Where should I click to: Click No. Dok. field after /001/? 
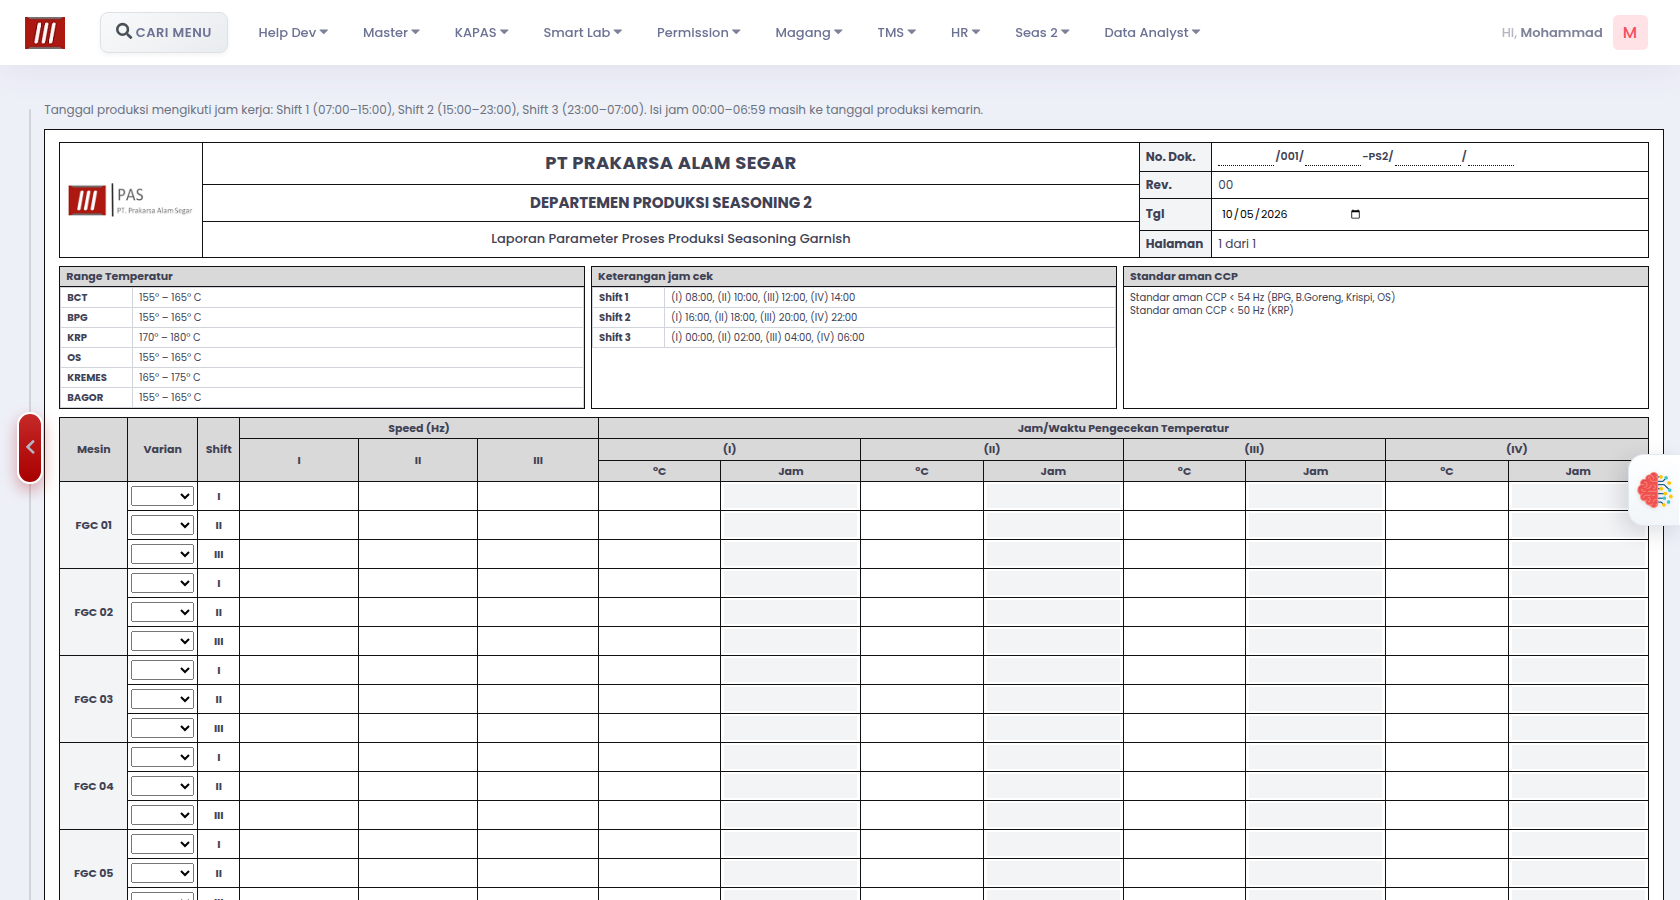(1333, 156)
